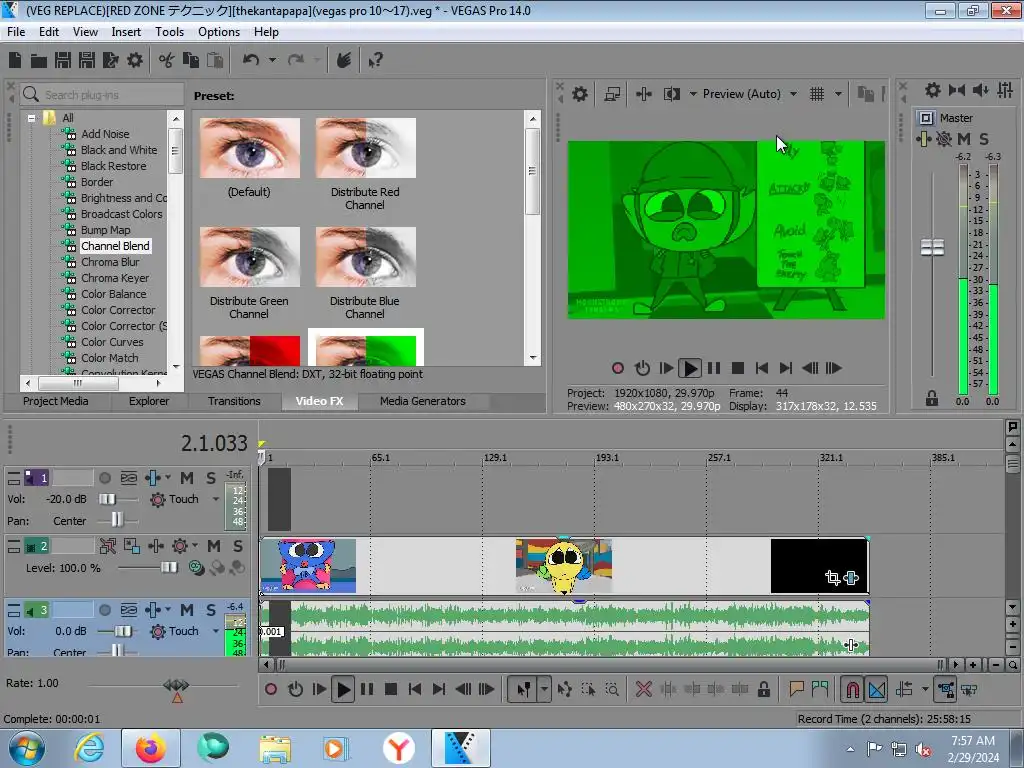Click the Open folder toolbar icon
This screenshot has height=768, width=1024.
coord(39,61)
